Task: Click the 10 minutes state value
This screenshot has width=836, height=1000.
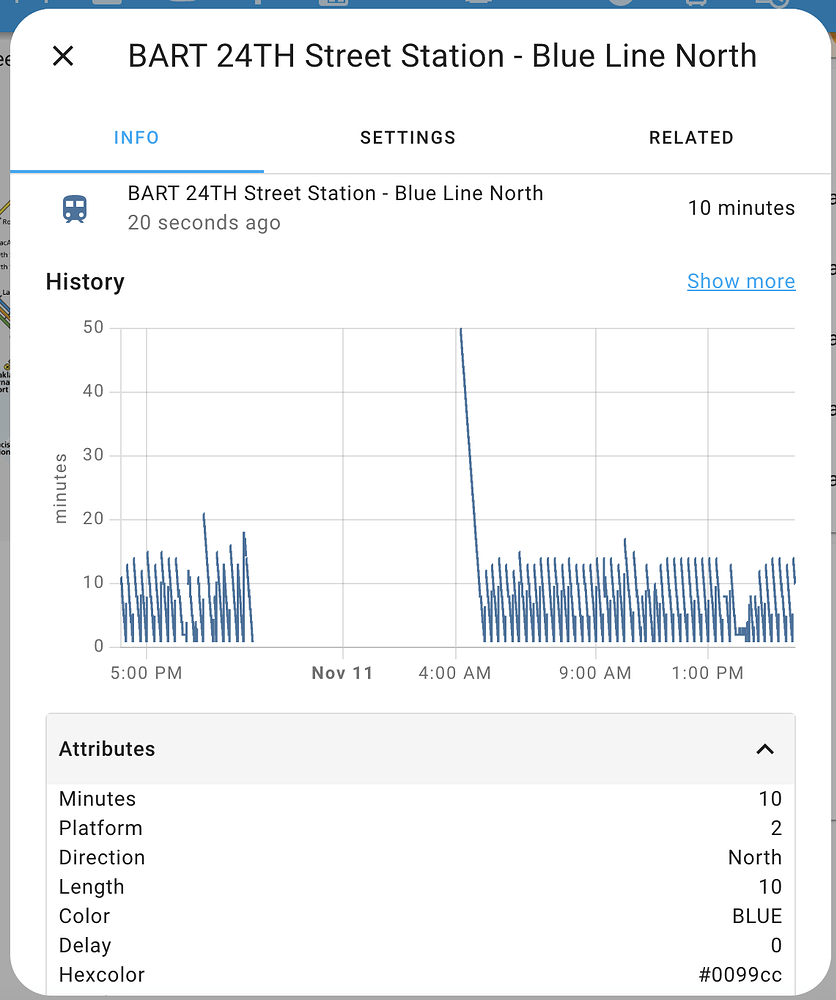Action: [x=740, y=208]
